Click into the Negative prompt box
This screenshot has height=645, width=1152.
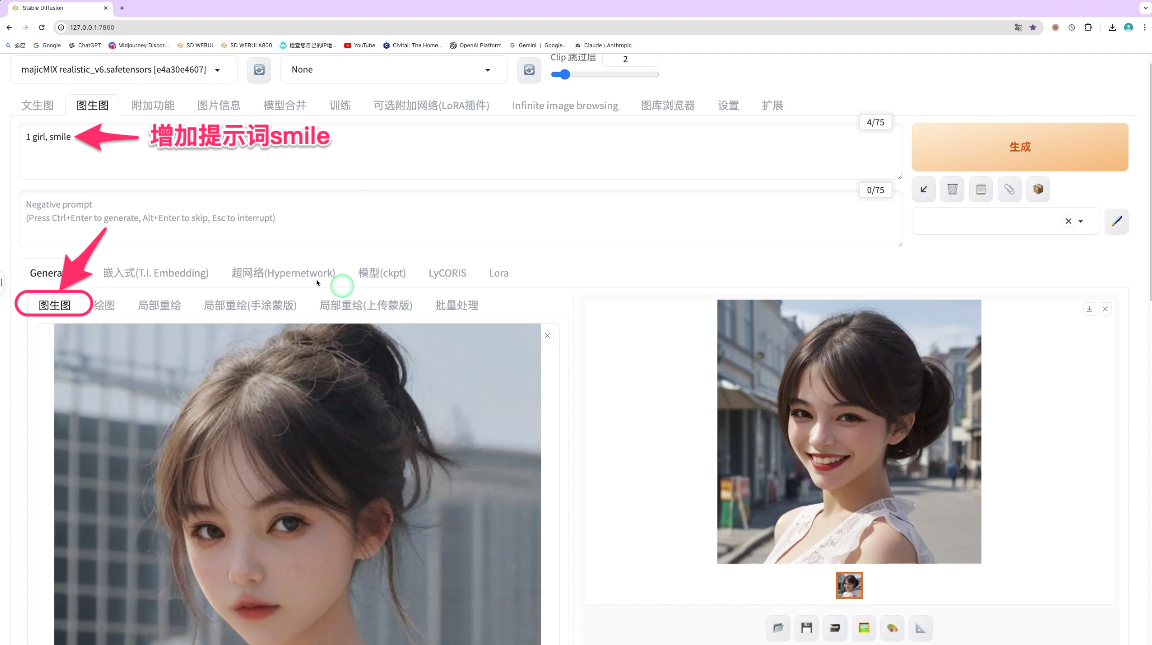coord(460,219)
